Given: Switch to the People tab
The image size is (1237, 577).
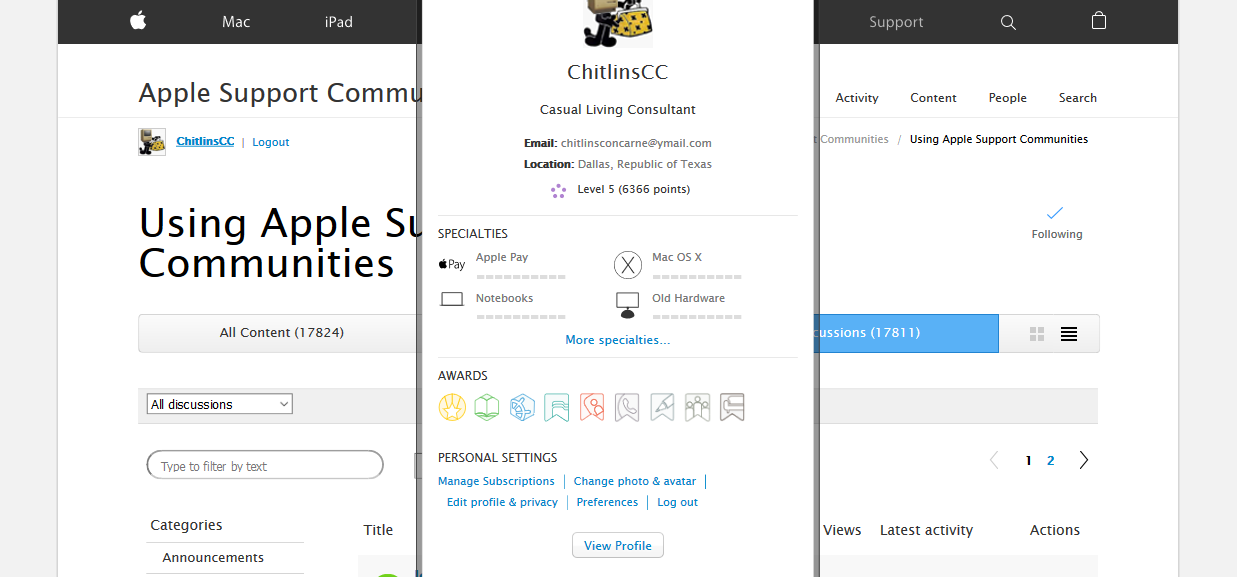Looking at the screenshot, I should pyautogui.click(x=1007, y=98).
